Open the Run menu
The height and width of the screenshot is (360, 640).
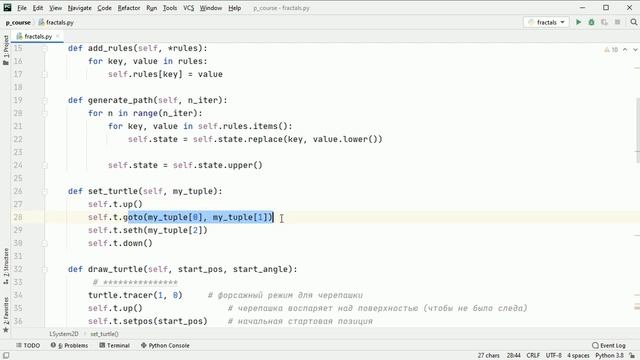(151, 8)
